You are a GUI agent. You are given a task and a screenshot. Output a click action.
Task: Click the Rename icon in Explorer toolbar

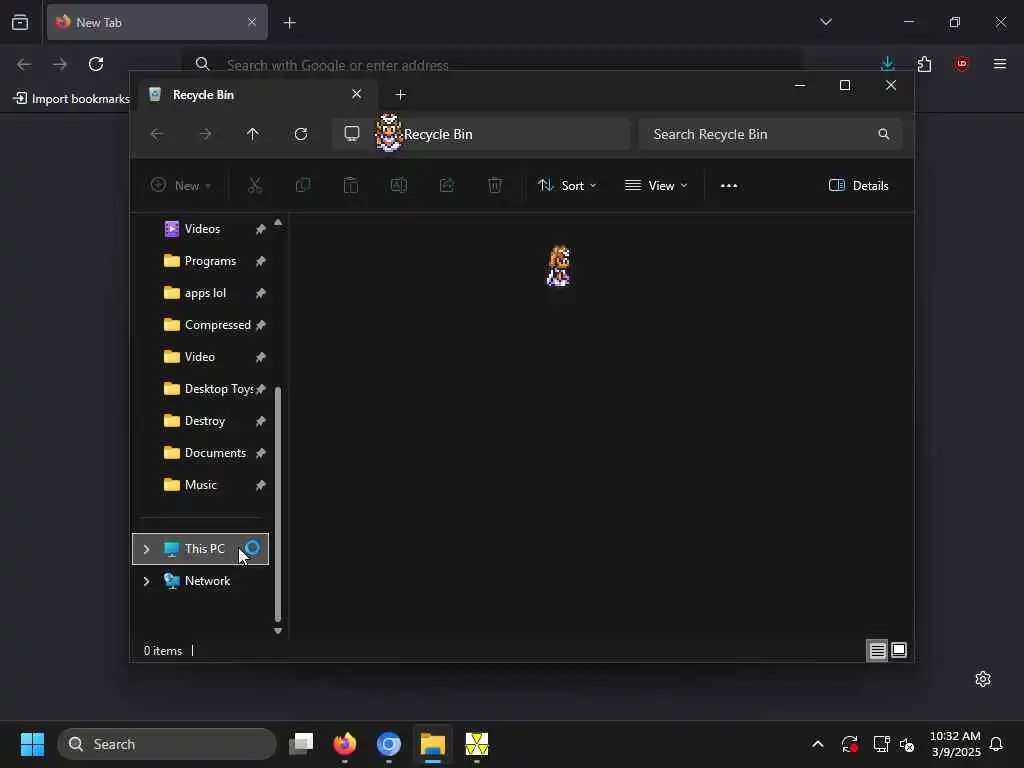coord(398,185)
